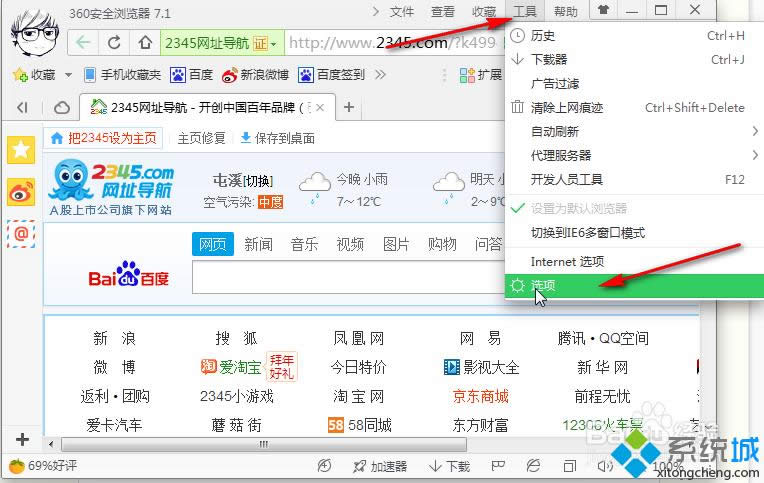Screen dimensions: 764x483
Task: Go to the home page icon
Action: point(145,43)
